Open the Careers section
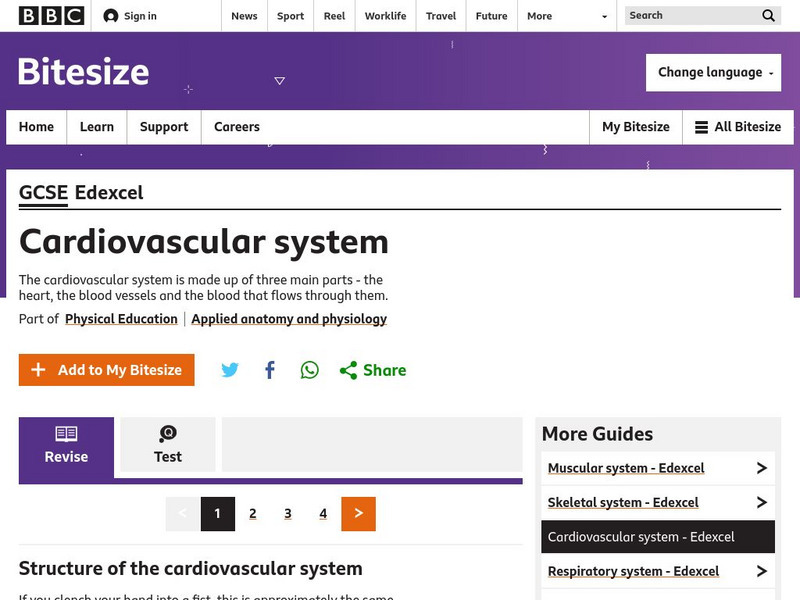 pos(237,127)
